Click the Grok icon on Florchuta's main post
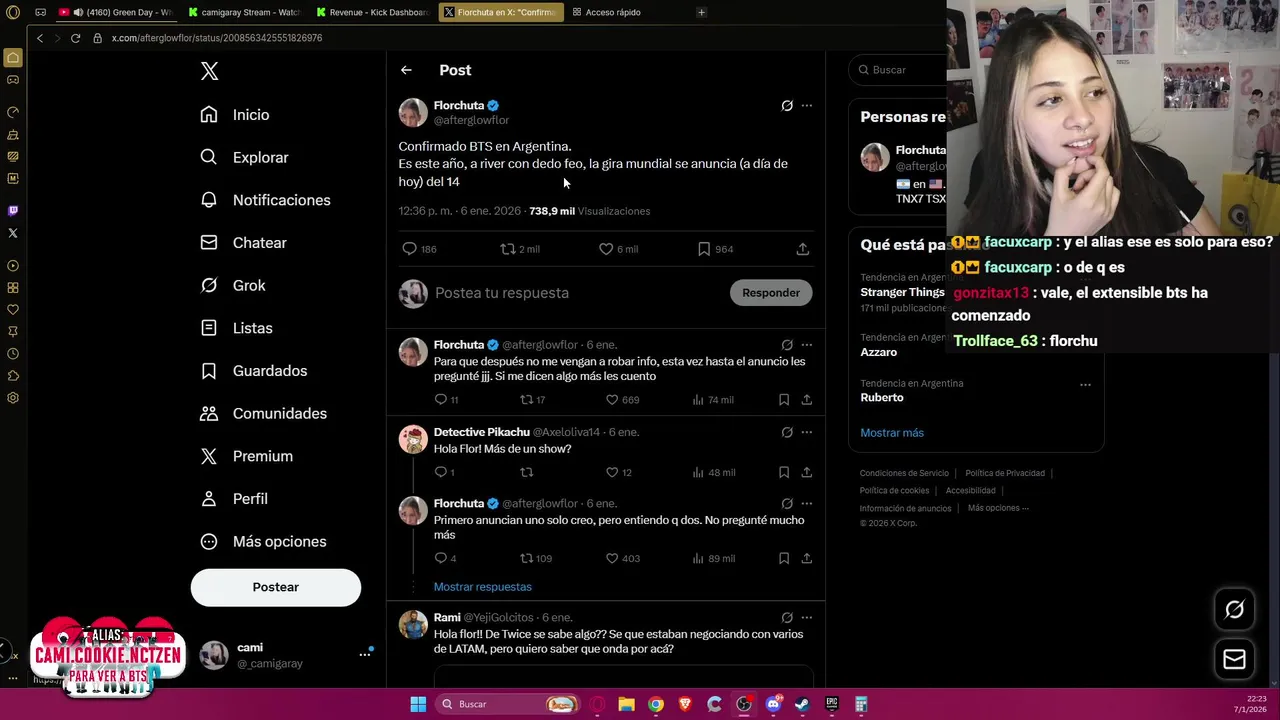 coord(787,105)
